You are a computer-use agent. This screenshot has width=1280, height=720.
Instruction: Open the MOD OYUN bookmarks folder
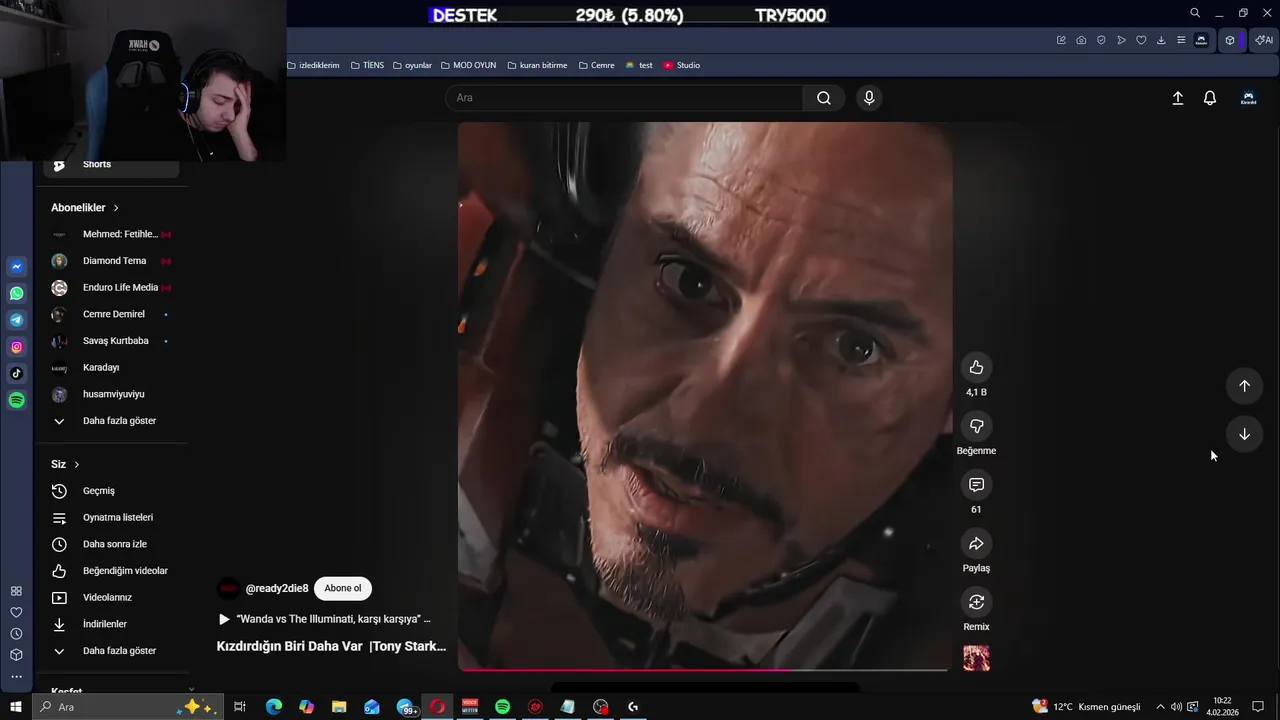468,65
